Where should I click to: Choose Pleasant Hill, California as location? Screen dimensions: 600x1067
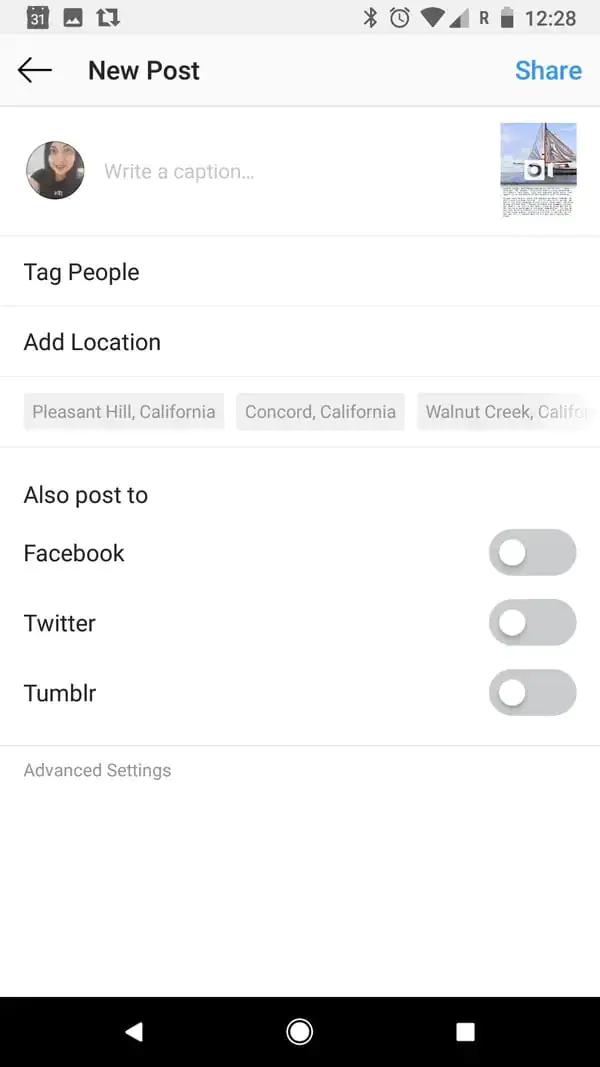pyautogui.click(x=123, y=411)
